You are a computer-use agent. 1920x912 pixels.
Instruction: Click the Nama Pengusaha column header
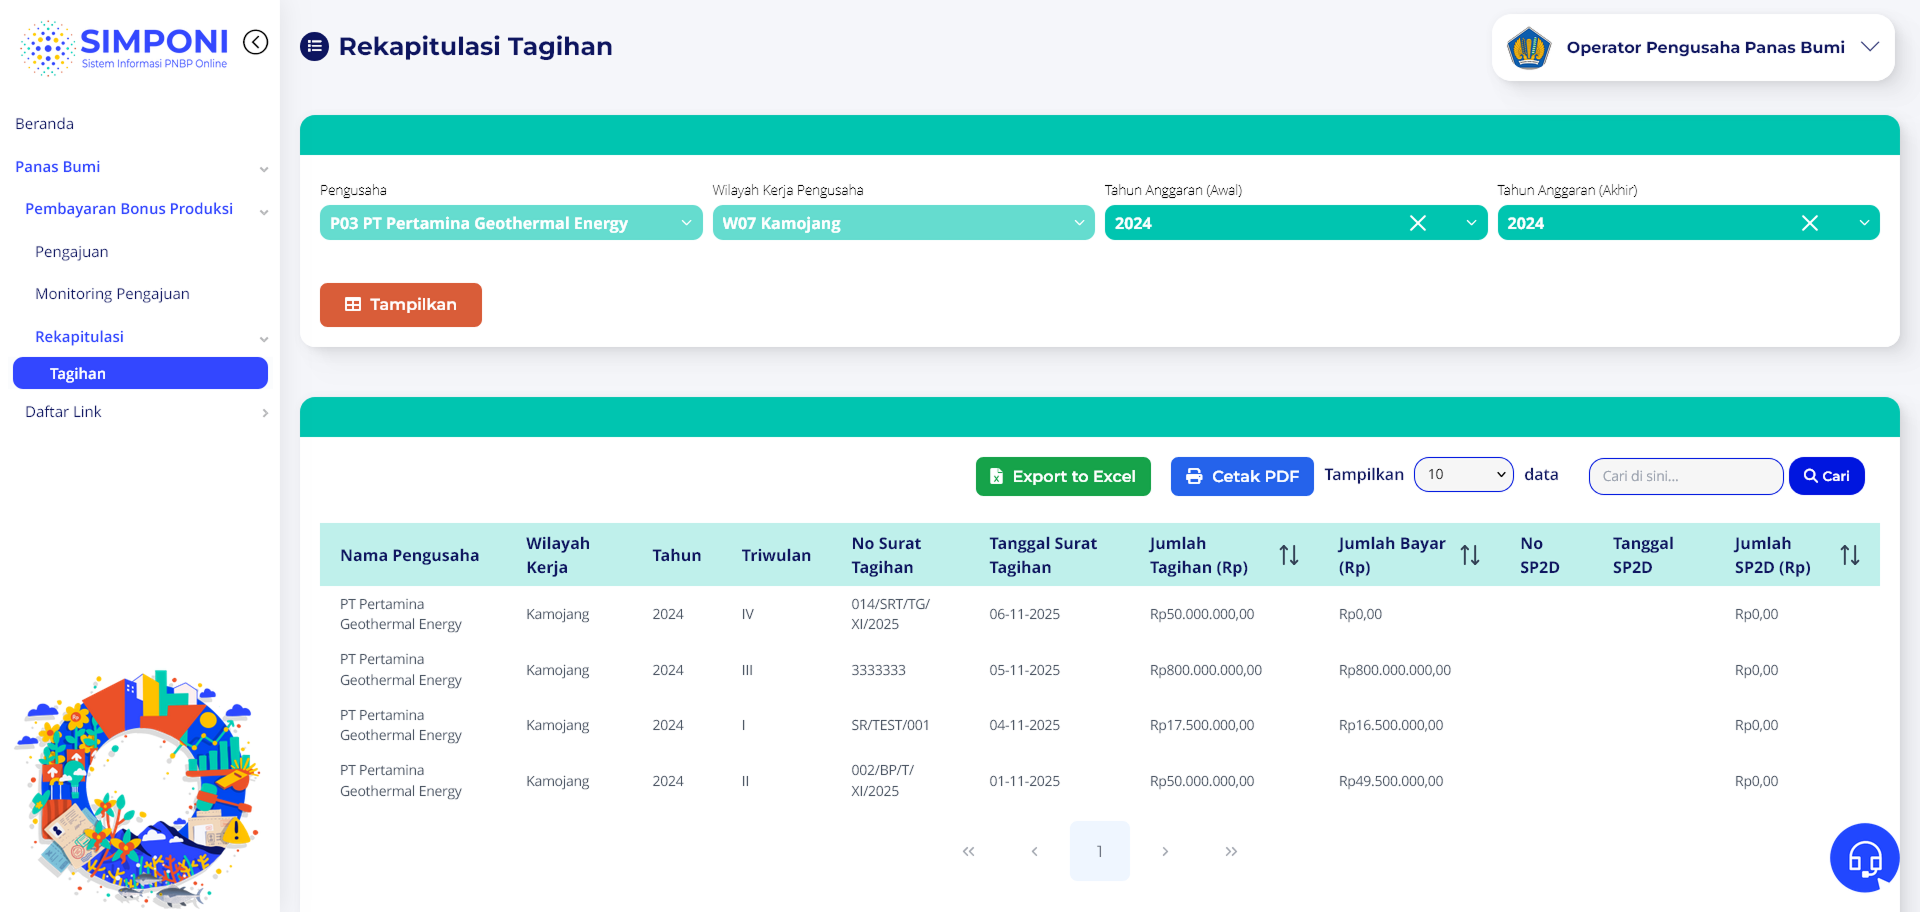click(x=410, y=555)
